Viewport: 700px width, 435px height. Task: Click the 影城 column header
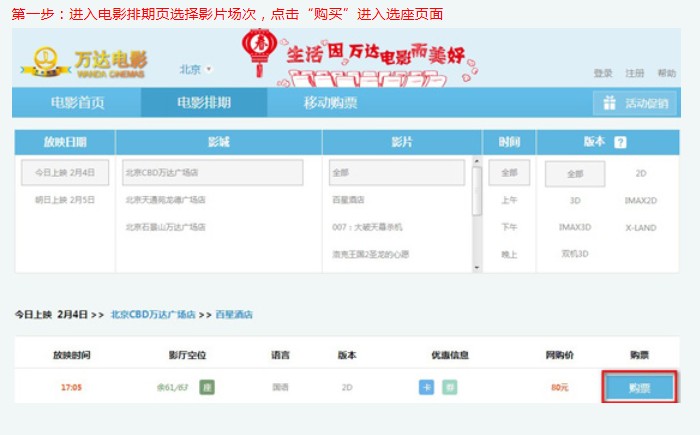(x=219, y=142)
